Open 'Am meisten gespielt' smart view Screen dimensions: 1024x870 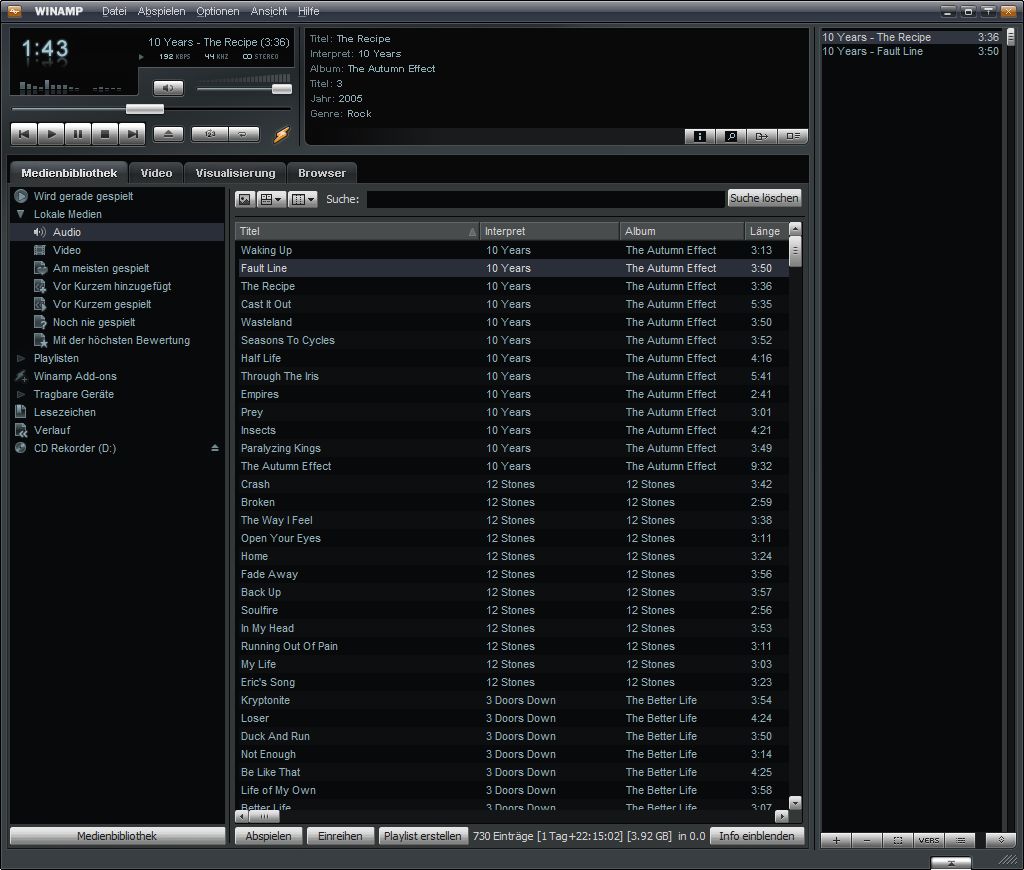pyautogui.click(x=101, y=268)
